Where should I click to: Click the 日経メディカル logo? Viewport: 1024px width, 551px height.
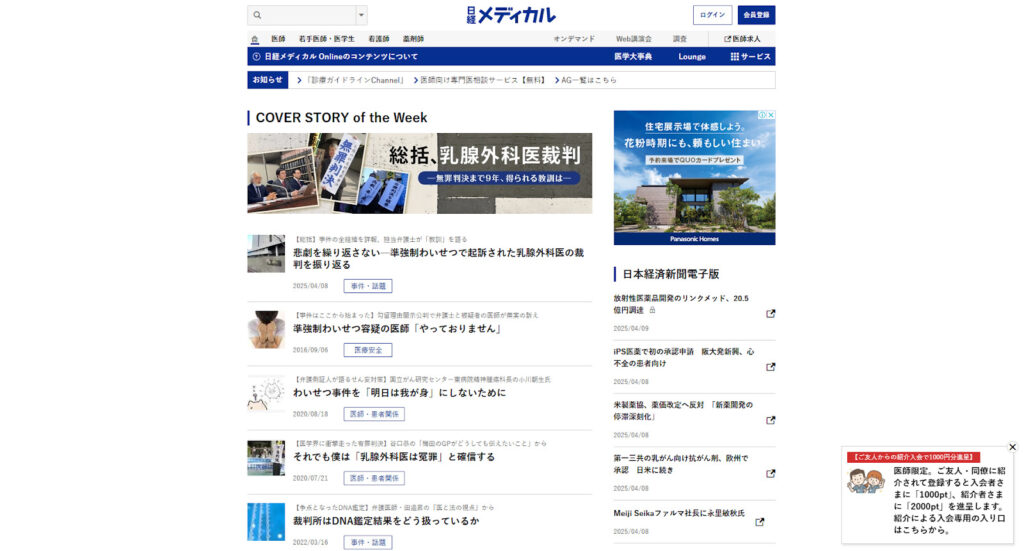pyautogui.click(x=511, y=15)
